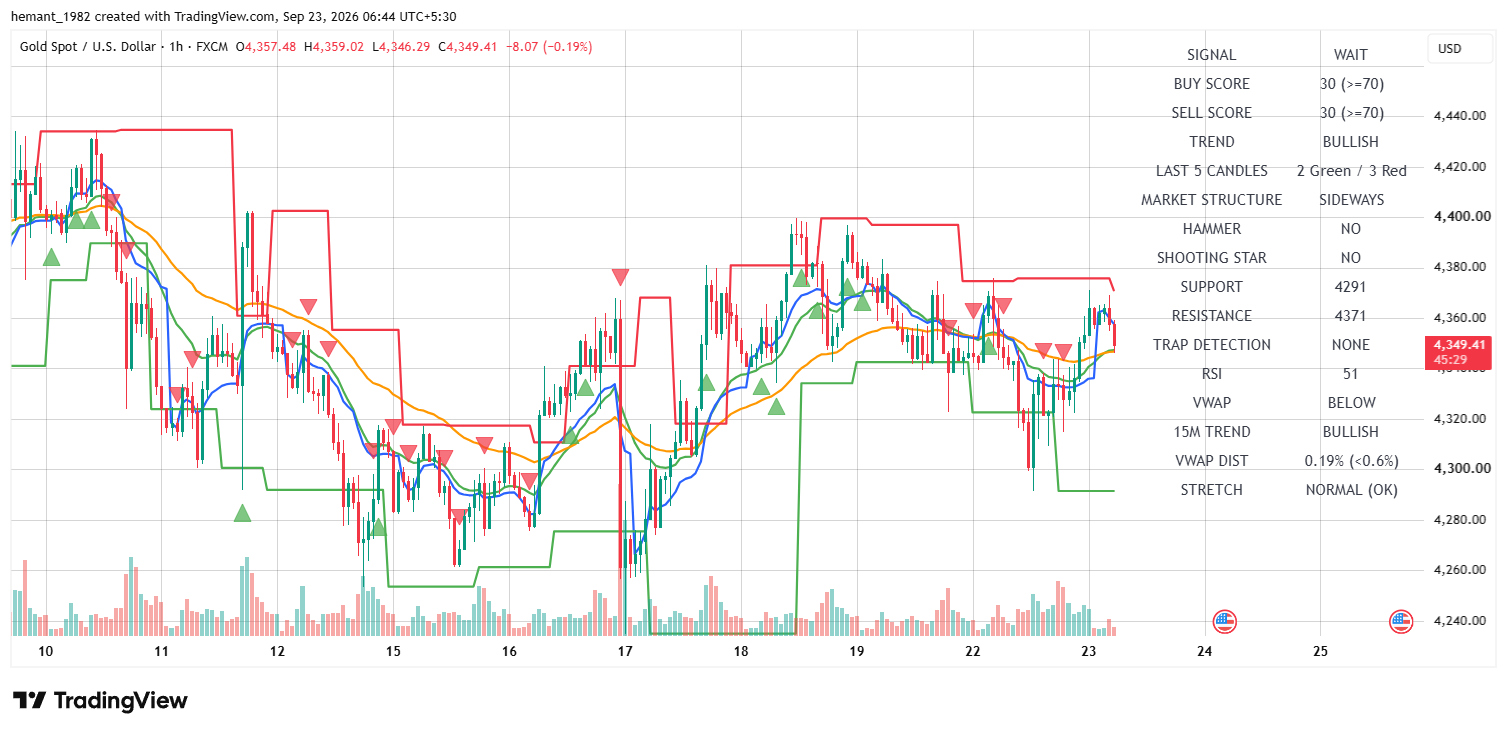The width and height of the screenshot is (1507, 733).
Task: Click the US flag event icon near date 24
Action: 1224,621
